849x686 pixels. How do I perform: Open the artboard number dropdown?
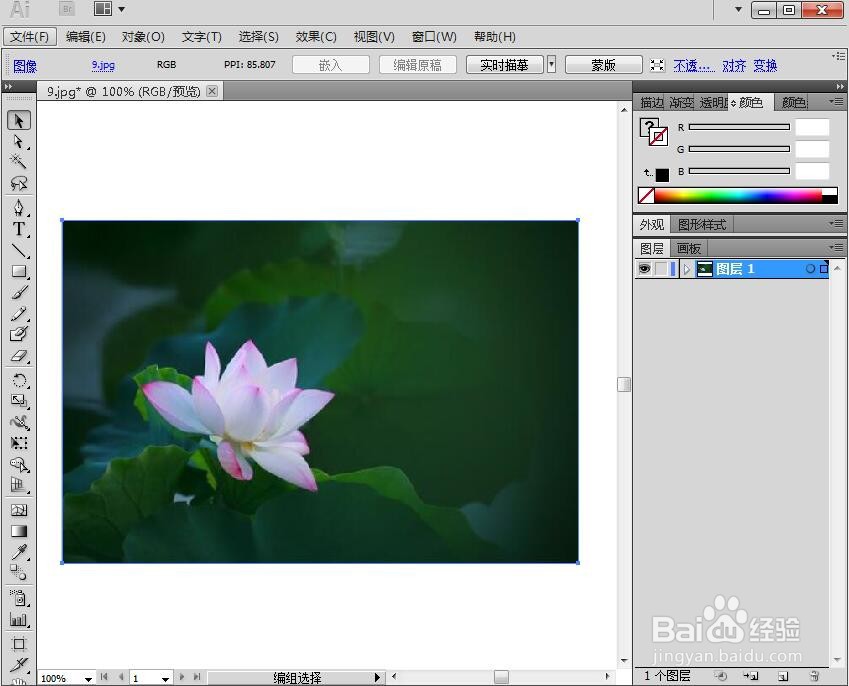[x=165, y=678]
